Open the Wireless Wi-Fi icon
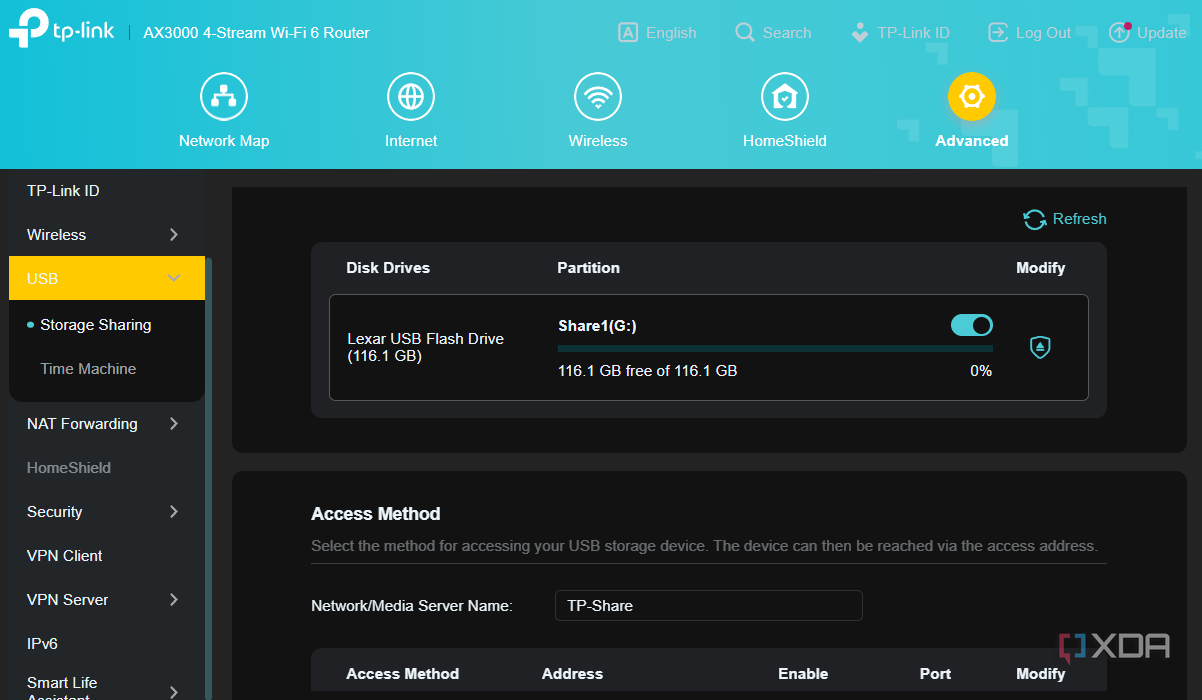 click(x=598, y=97)
